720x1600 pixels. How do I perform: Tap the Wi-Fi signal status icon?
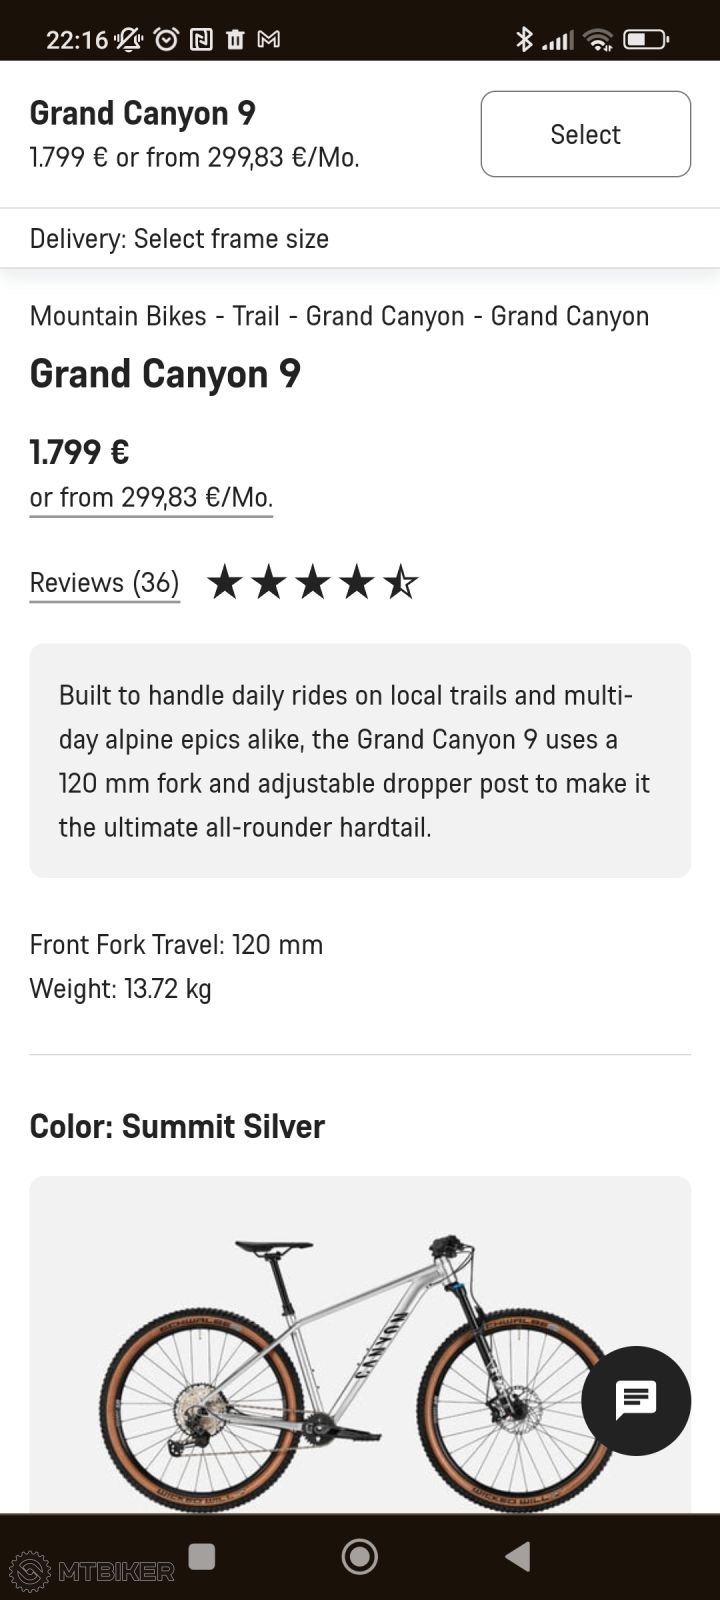click(x=598, y=40)
